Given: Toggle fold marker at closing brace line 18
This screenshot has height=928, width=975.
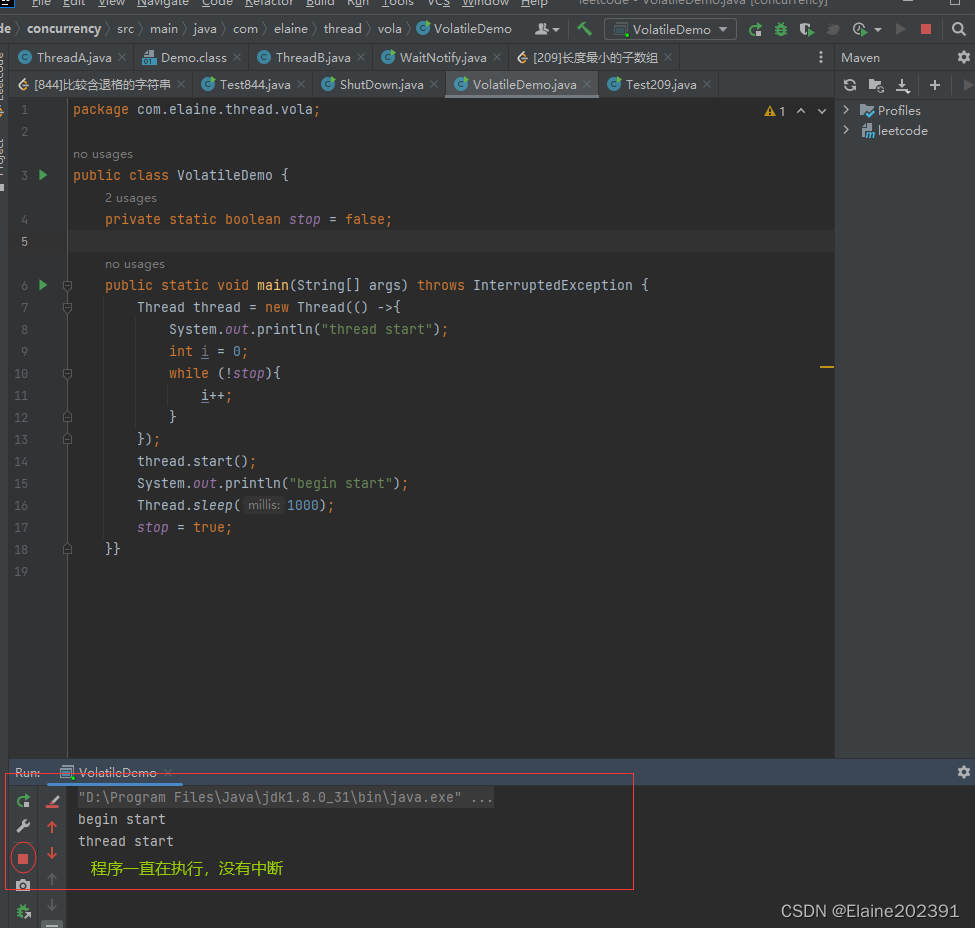Looking at the screenshot, I should (x=67, y=549).
